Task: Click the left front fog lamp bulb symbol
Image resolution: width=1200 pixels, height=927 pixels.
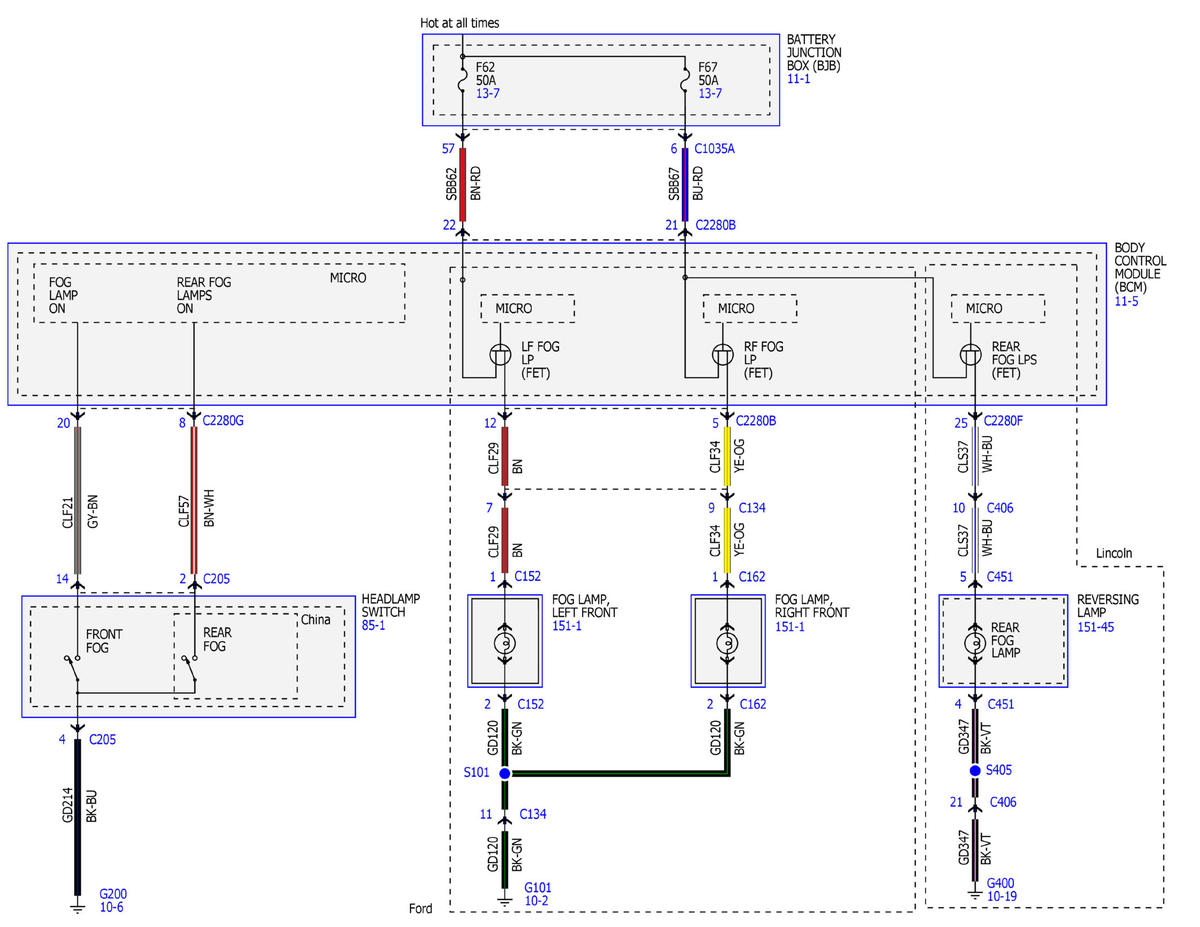Action: tap(505, 642)
